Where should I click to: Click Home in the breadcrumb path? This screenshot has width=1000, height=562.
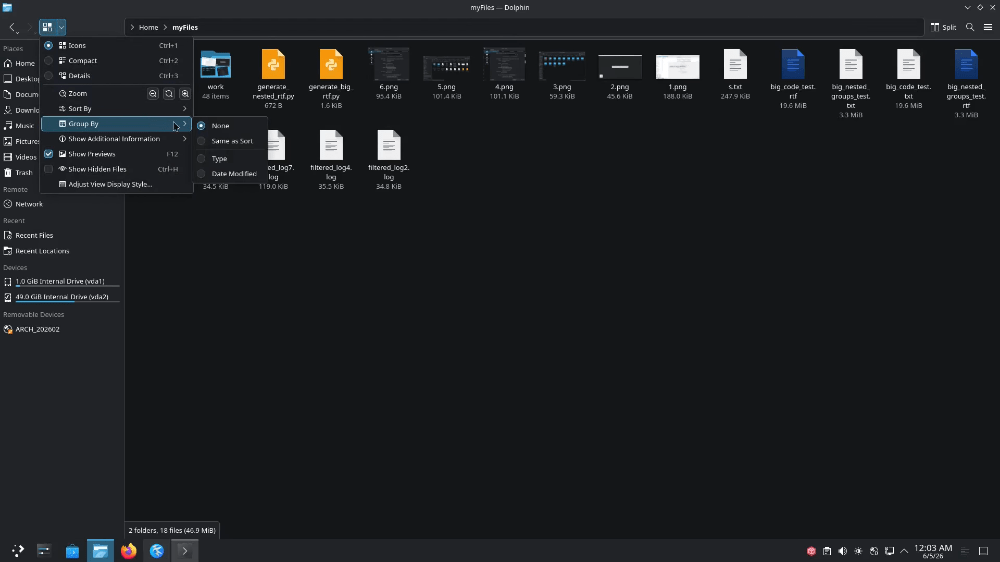[x=149, y=27]
